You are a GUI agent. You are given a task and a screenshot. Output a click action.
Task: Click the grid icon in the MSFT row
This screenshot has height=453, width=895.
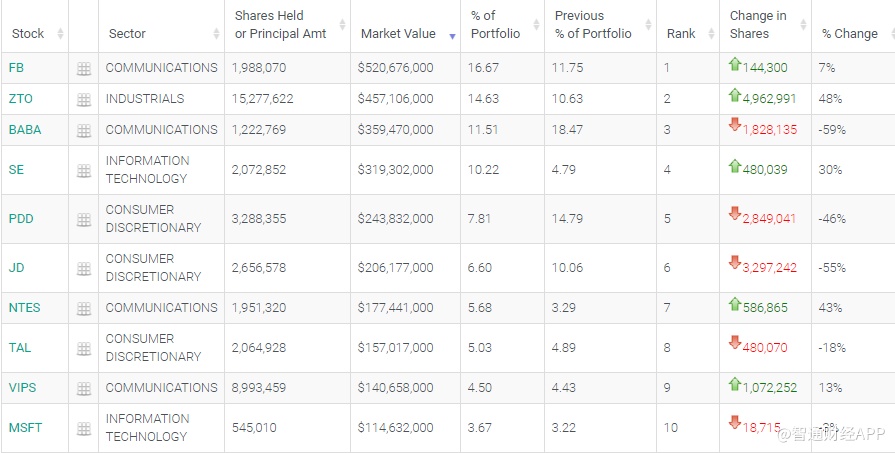84,429
